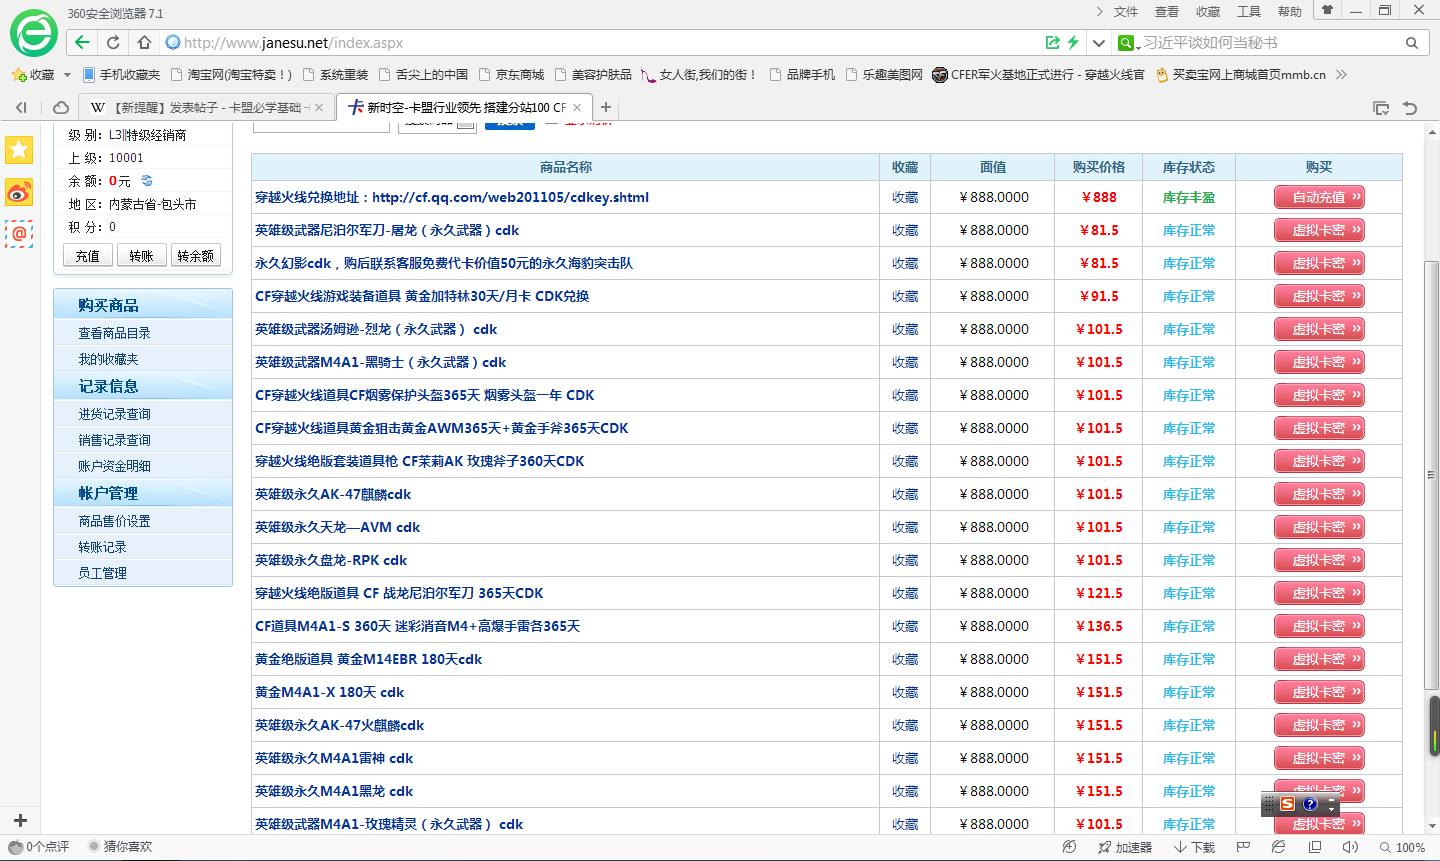Open 商品售价设置 in the side menu
1440x861 pixels.
point(115,521)
